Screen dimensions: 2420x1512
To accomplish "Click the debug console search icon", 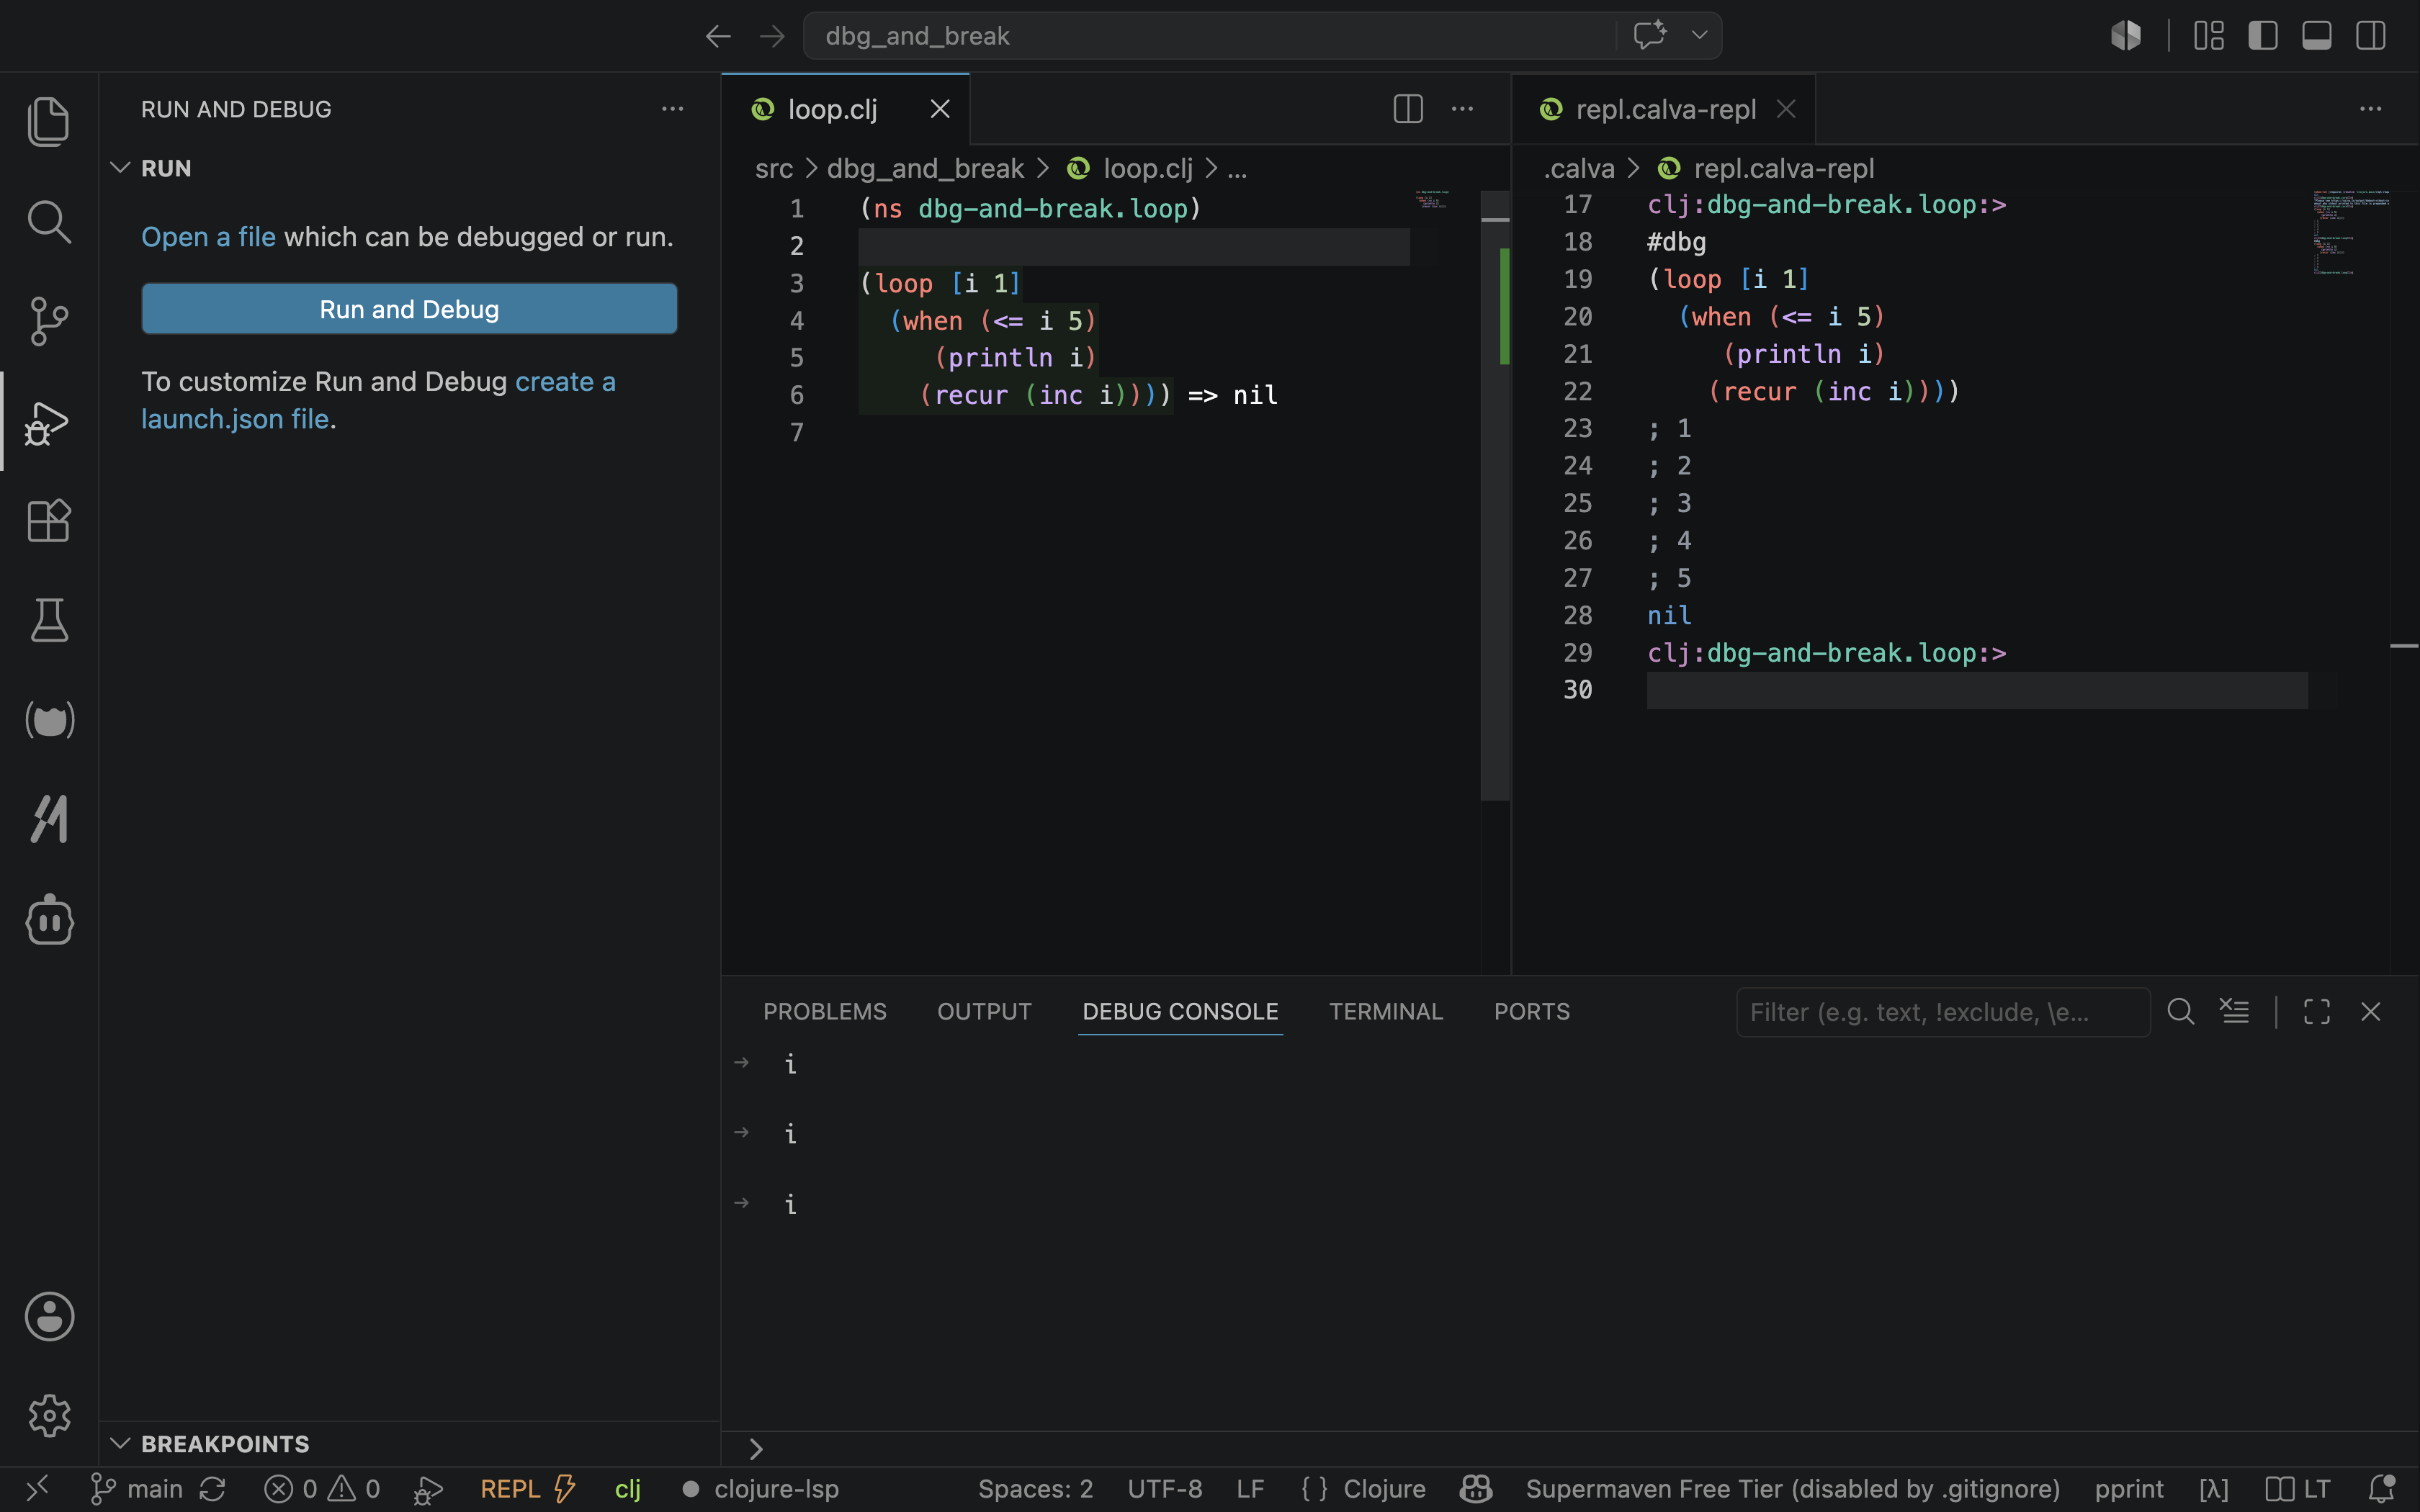I will pyautogui.click(x=2181, y=1012).
